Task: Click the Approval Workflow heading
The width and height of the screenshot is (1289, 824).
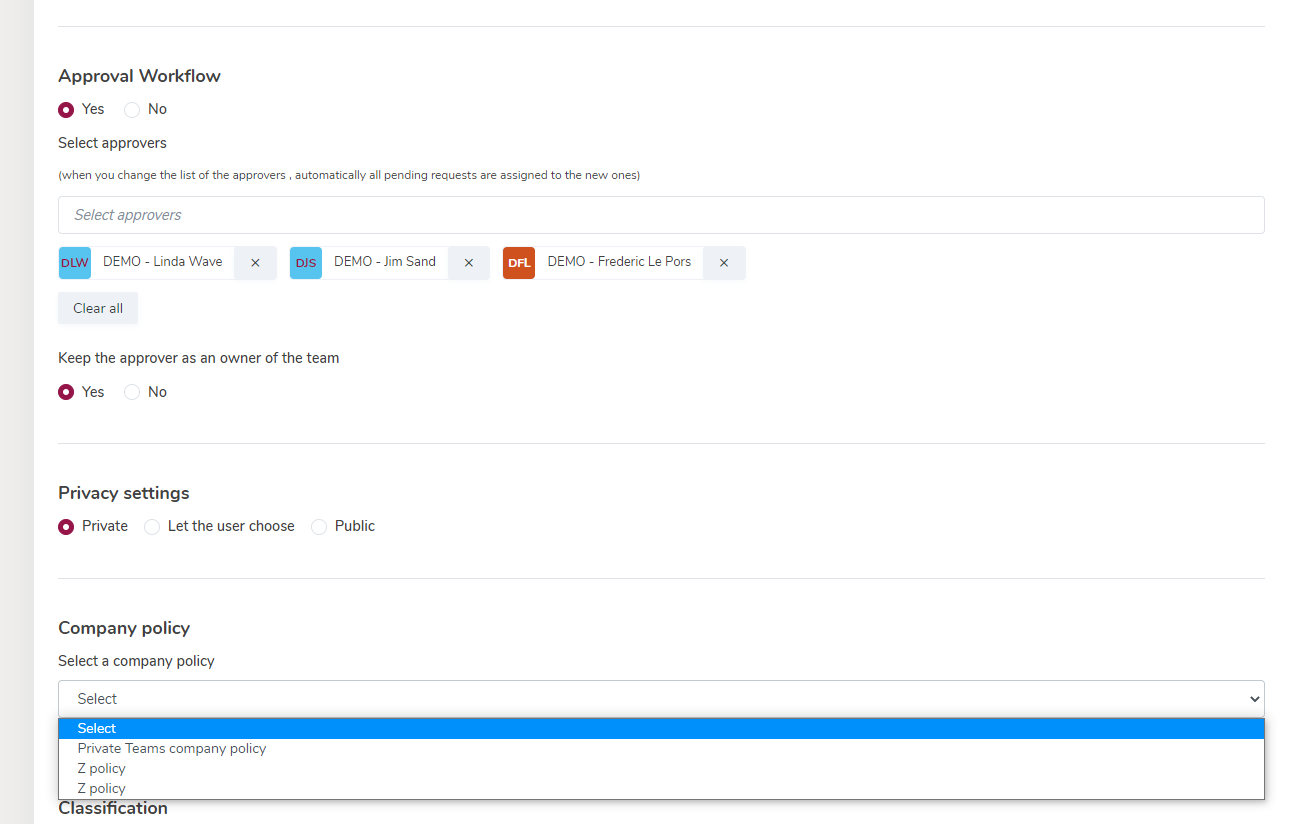Action: 139,76
